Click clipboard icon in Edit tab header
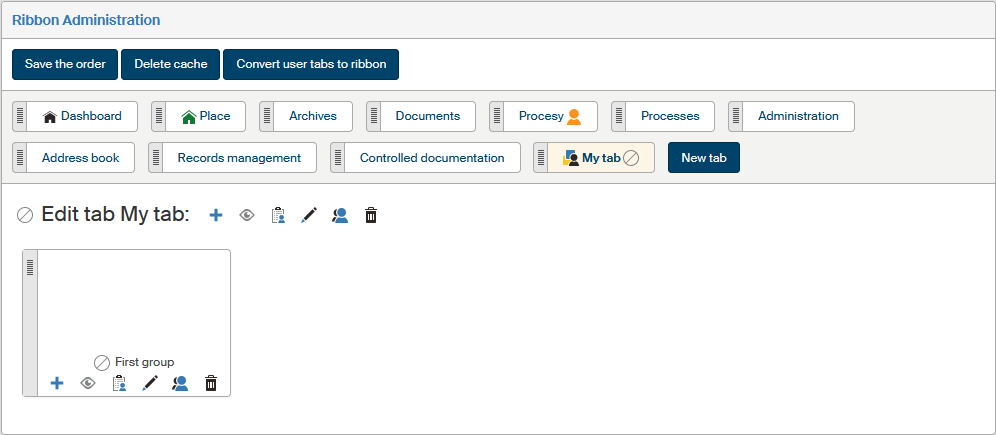This screenshot has height=435, width=996. point(278,215)
